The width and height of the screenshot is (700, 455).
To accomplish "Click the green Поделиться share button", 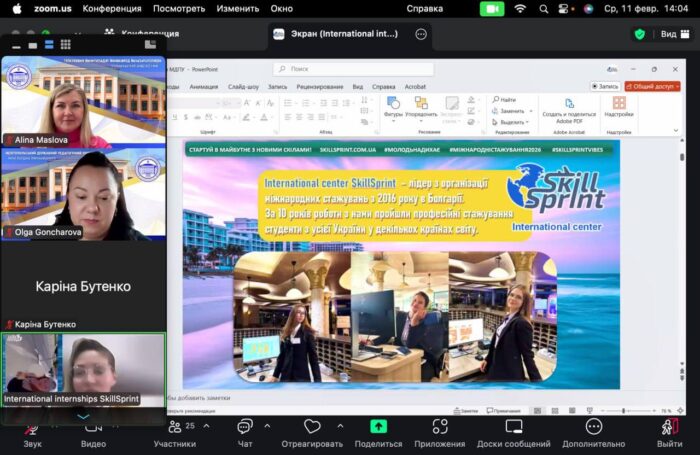I will pyautogui.click(x=378, y=427).
